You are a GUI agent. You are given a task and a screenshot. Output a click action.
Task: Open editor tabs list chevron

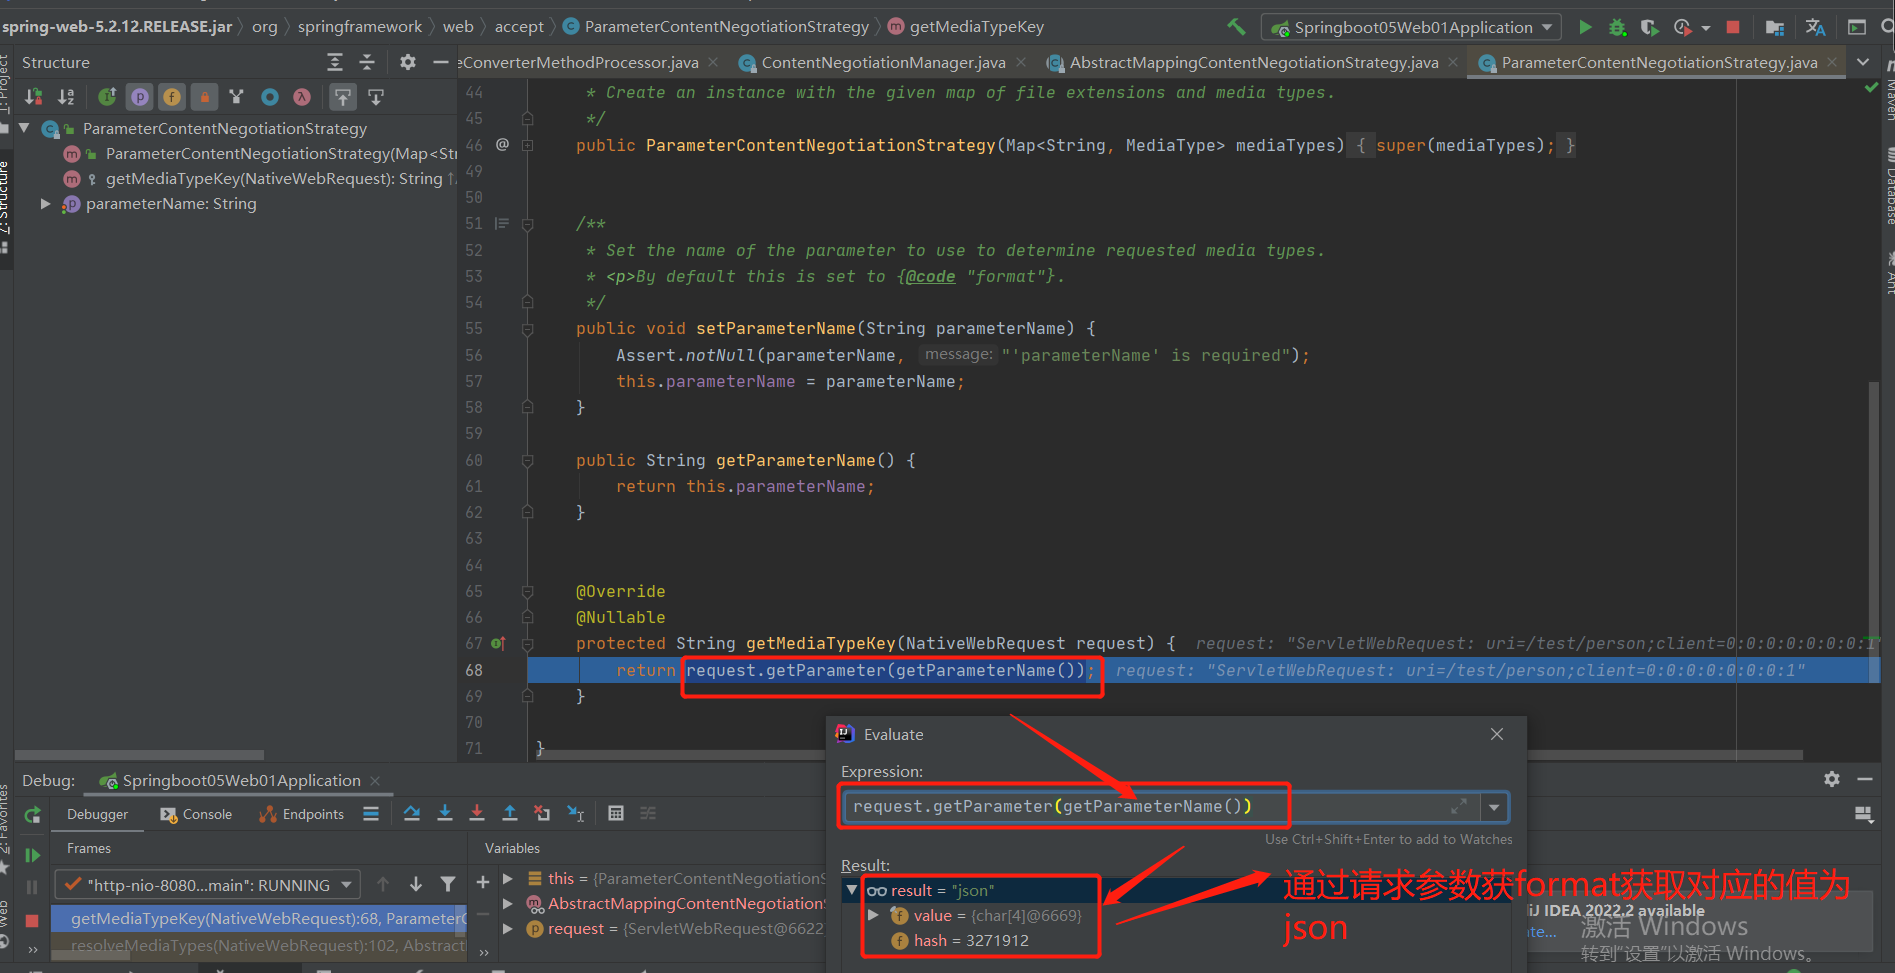[x=1863, y=62]
